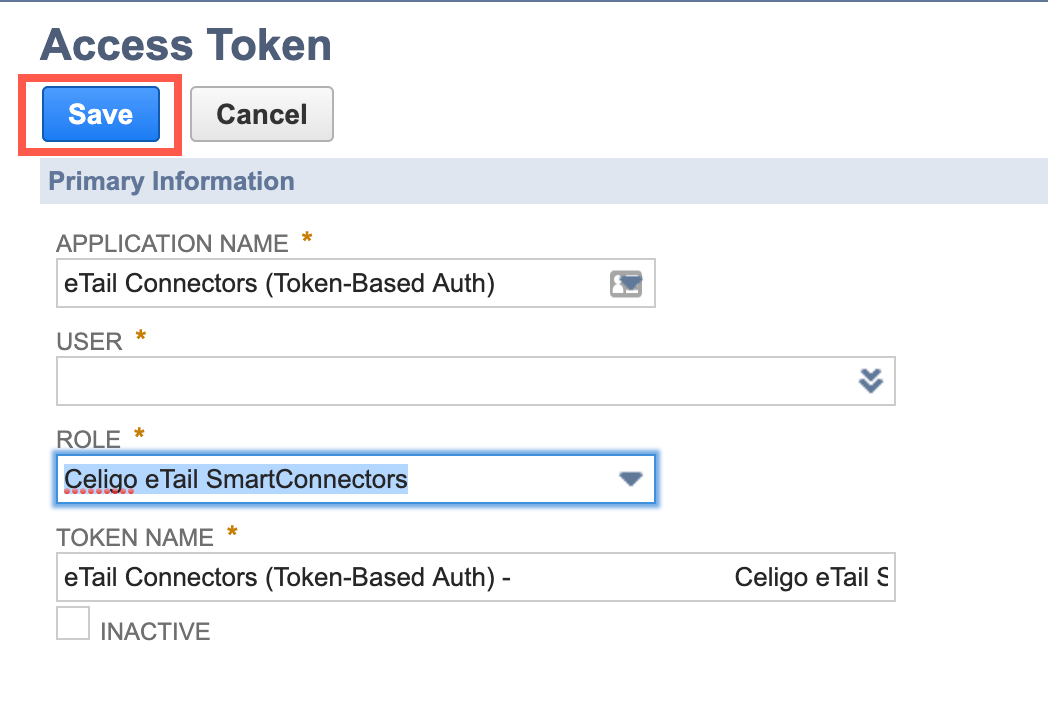The image size is (1048, 726).
Task: Click Cancel to discard the token
Action: click(x=261, y=114)
